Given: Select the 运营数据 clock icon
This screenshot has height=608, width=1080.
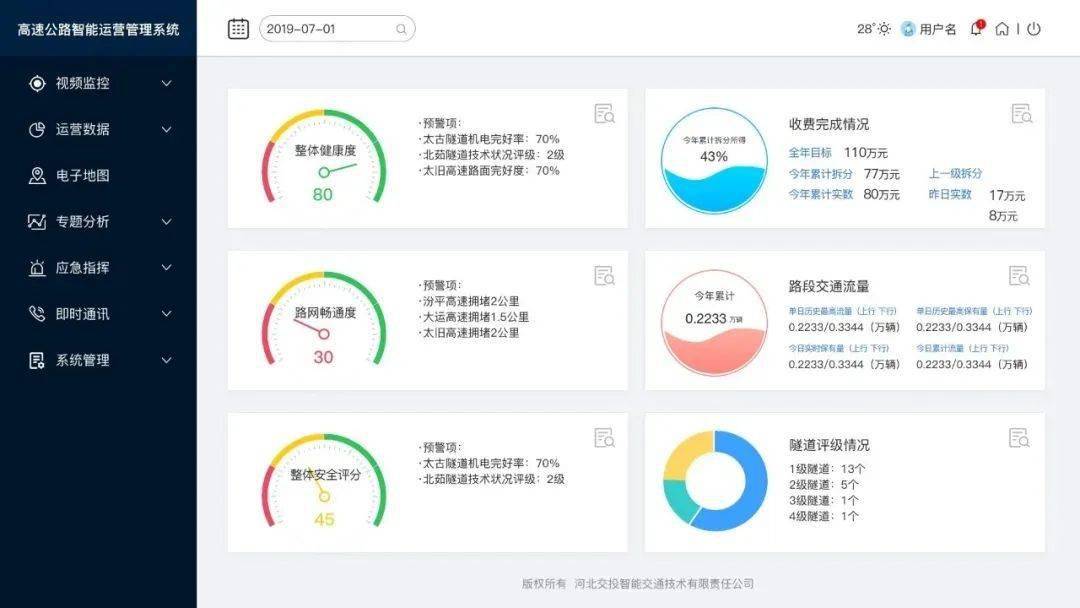Looking at the screenshot, I should (x=38, y=130).
